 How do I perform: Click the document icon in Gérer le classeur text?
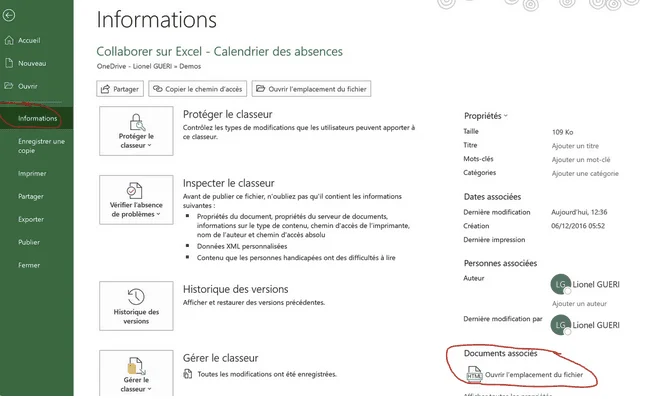tap(188, 374)
